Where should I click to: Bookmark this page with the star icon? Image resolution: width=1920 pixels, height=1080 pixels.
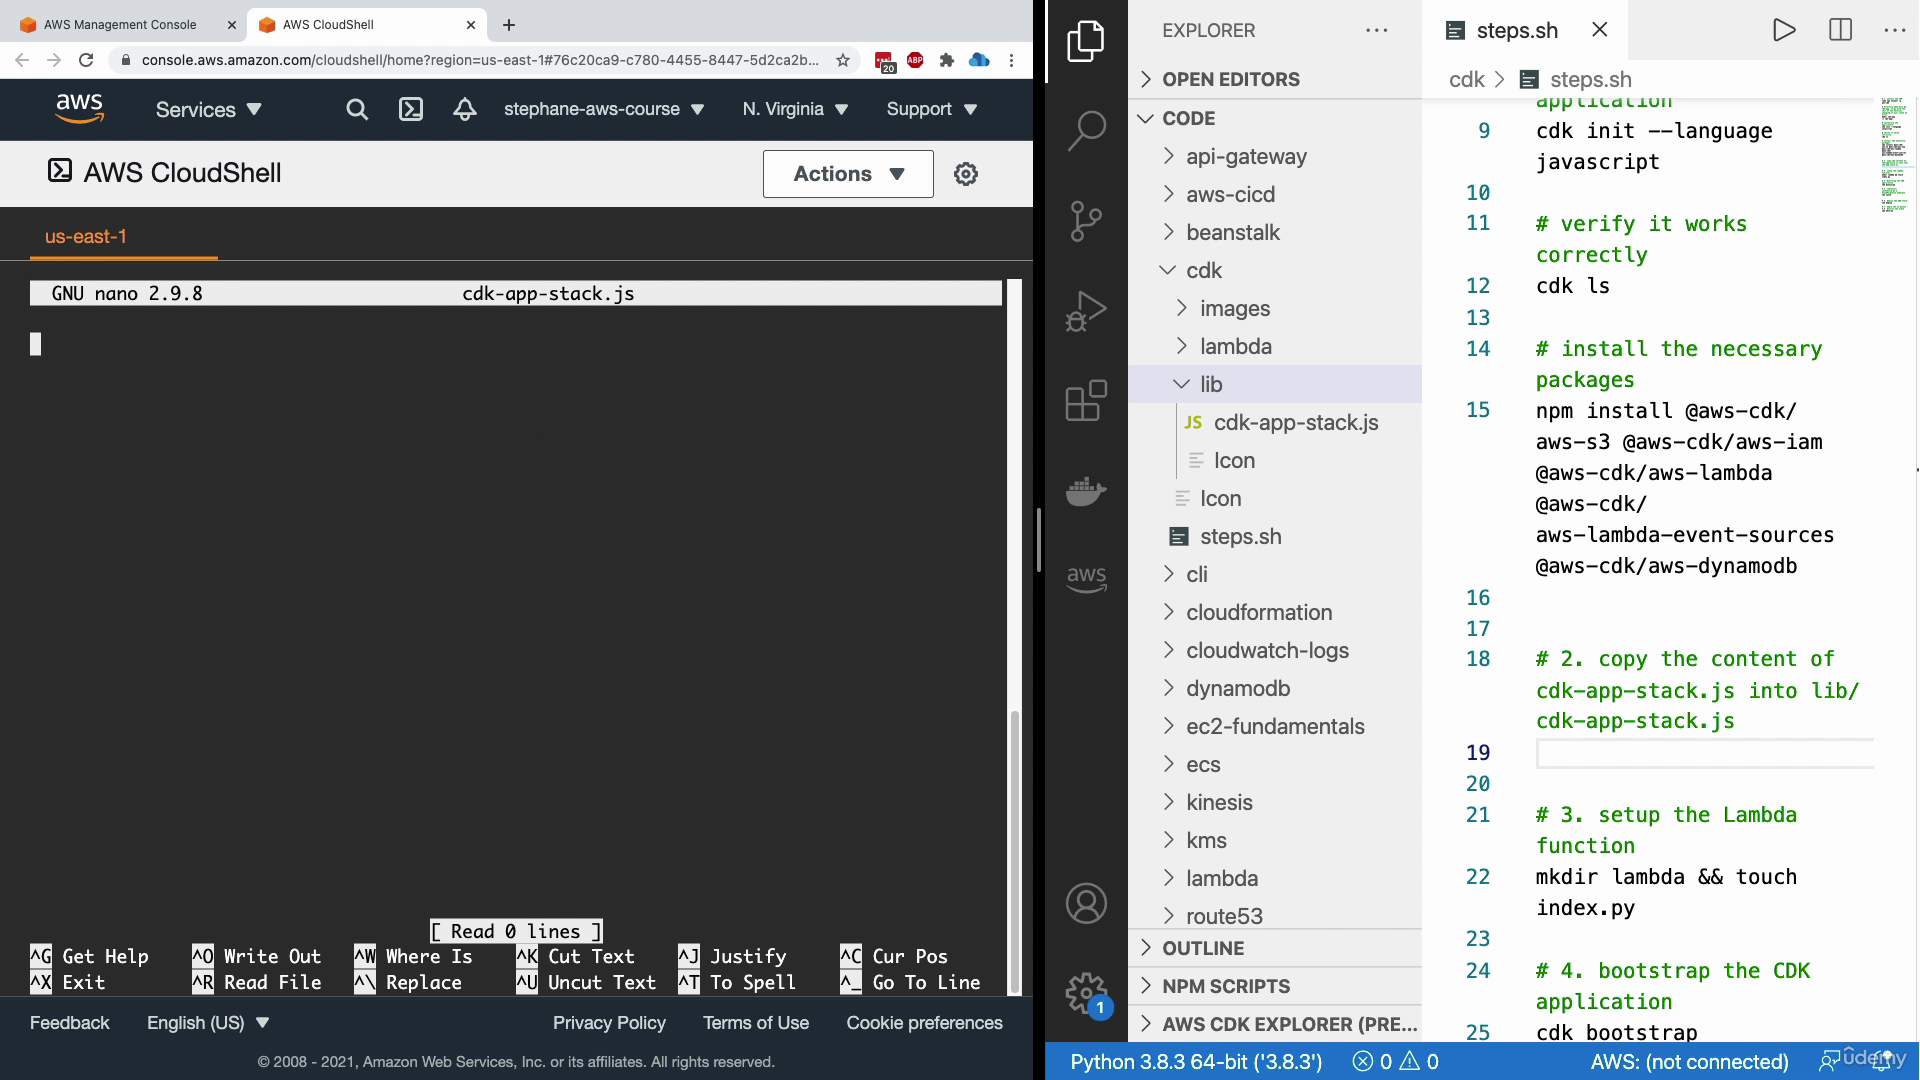pyautogui.click(x=843, y=60)
